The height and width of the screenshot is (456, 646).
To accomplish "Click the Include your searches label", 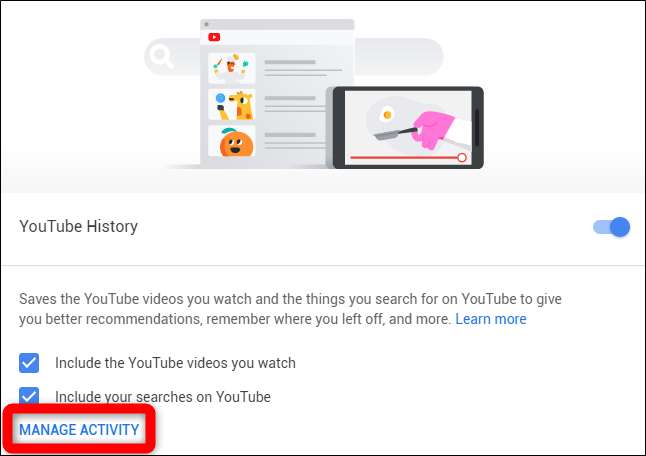I will tap(163, 397).
